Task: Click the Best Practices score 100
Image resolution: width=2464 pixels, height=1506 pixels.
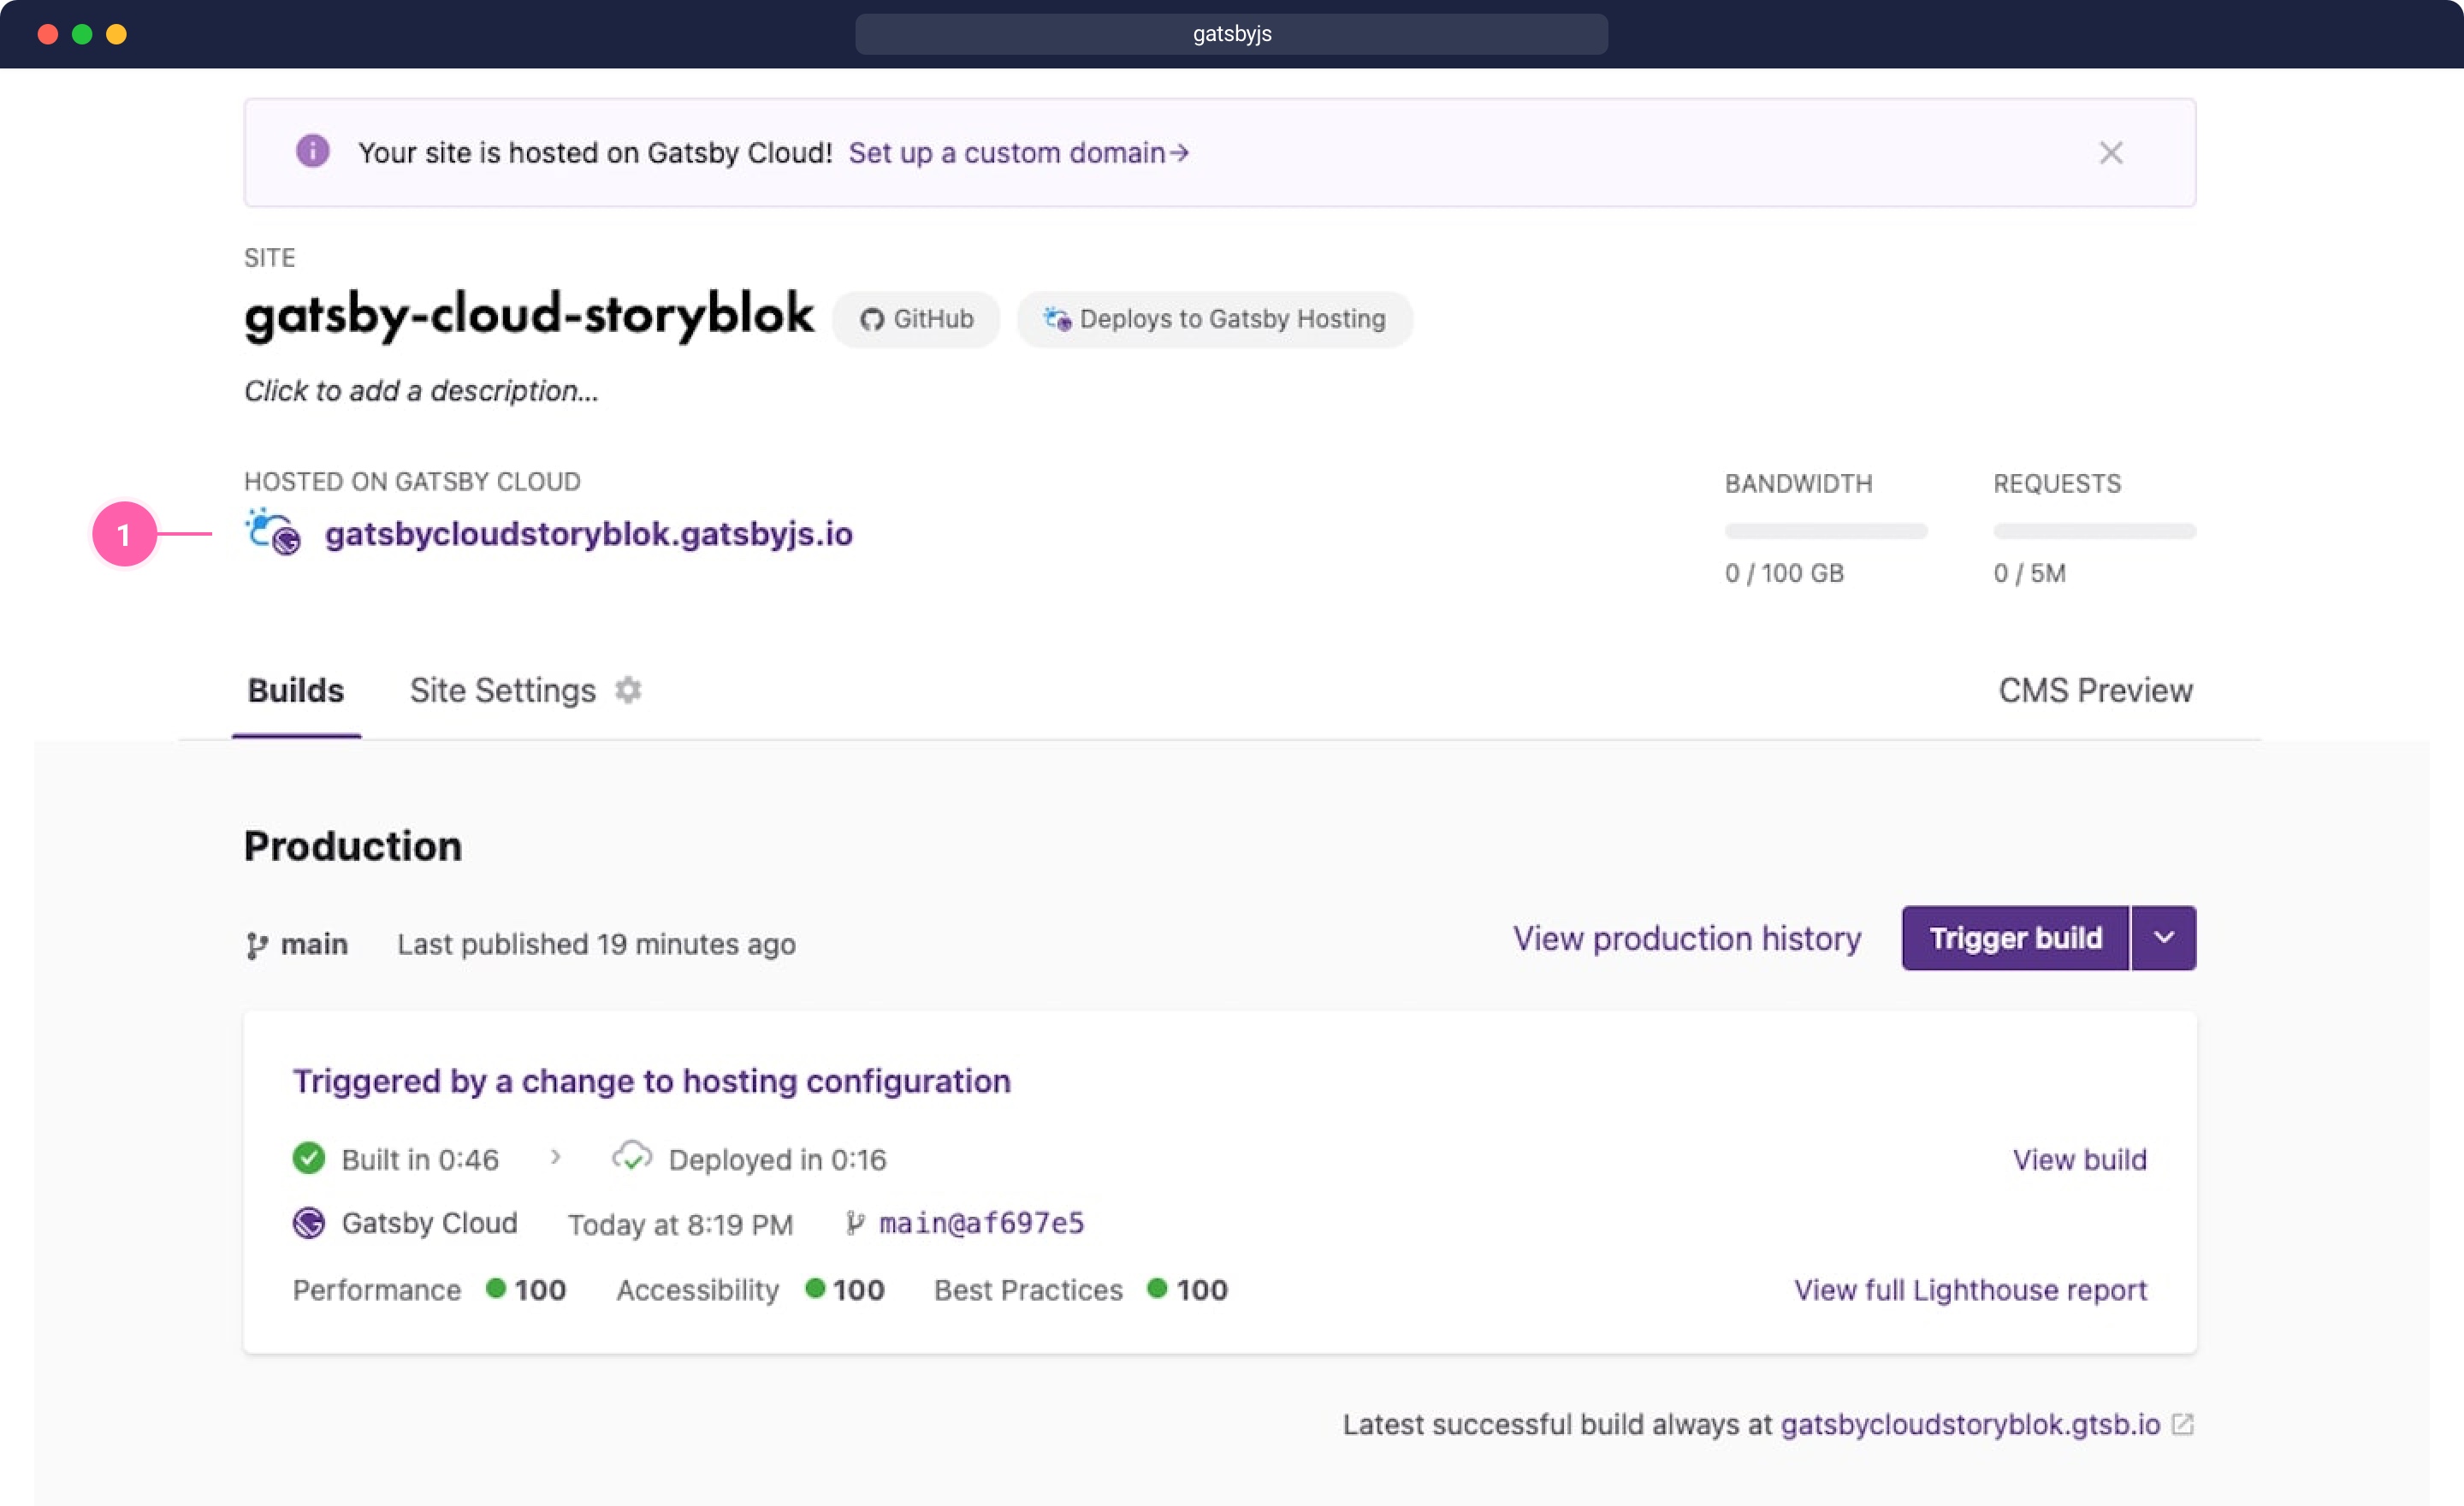Action: 1201,1290
